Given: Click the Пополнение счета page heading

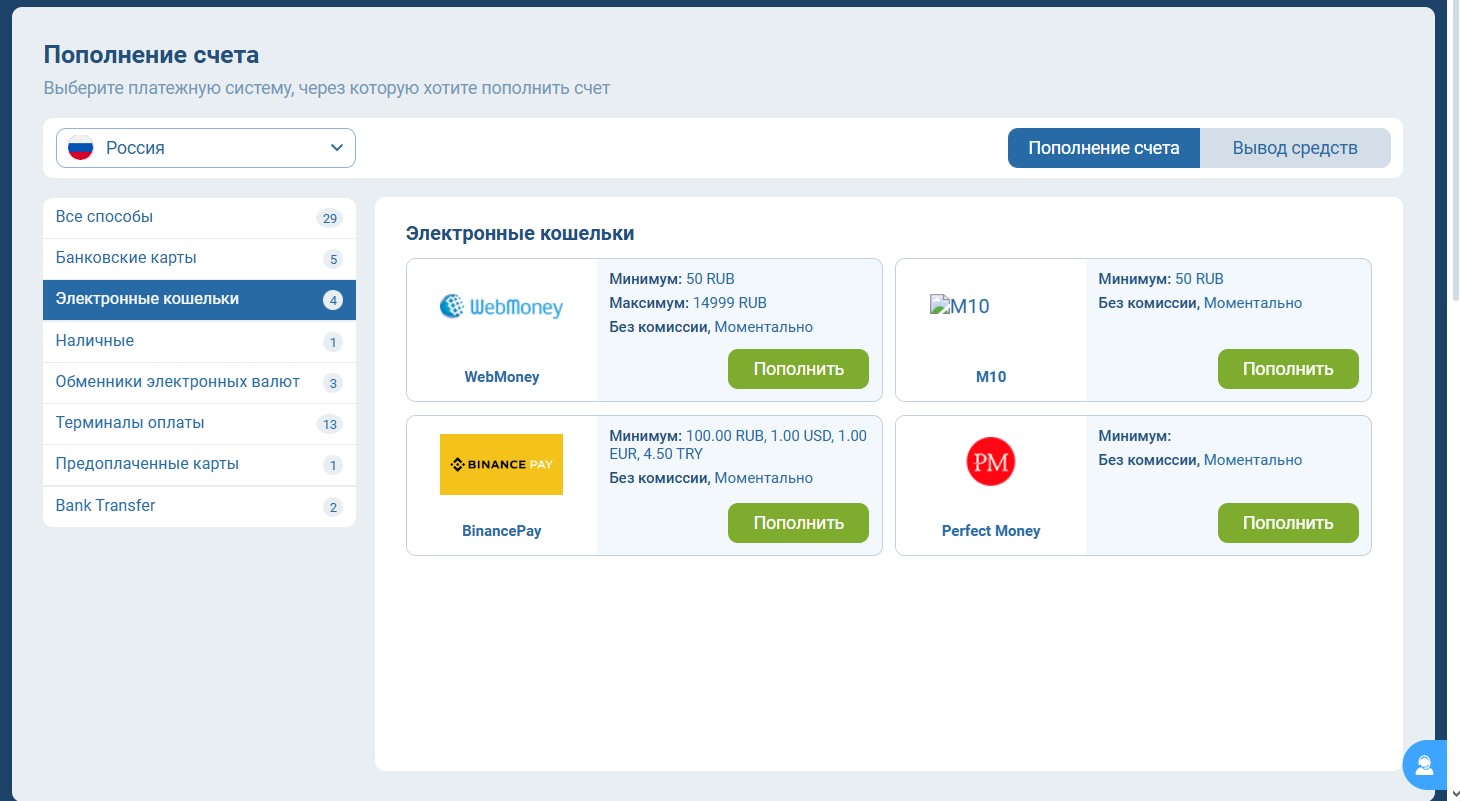Looking at the screenshot, I should [151, 55].
